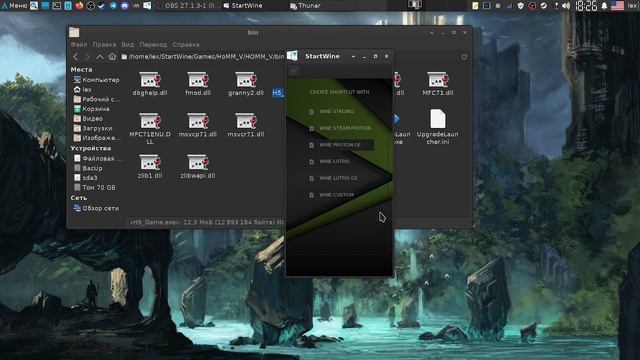Screen dimensions: 640x360
Task: Click the 18:26 panel clock
Action: tap(586, 6)
